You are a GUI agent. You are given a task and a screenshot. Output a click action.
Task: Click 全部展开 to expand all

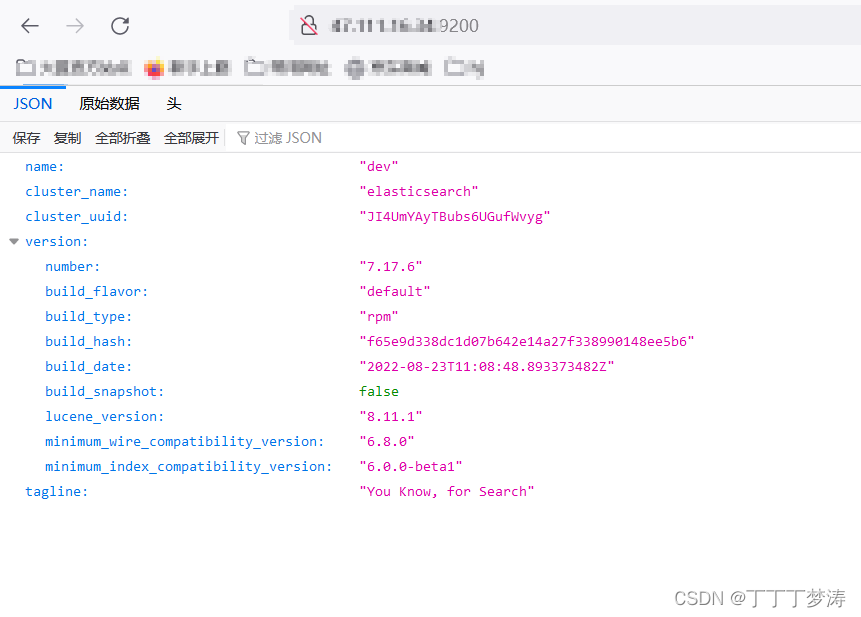(191, 138)
